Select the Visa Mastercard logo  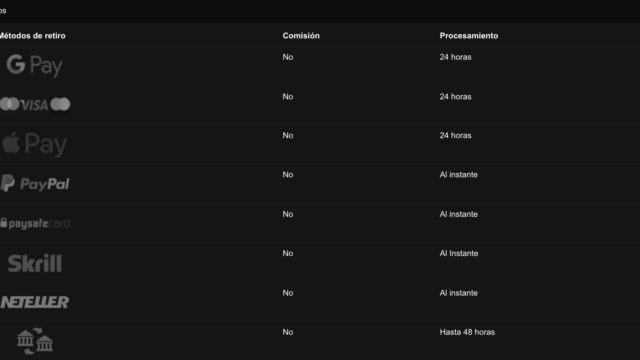click(35, 104)
